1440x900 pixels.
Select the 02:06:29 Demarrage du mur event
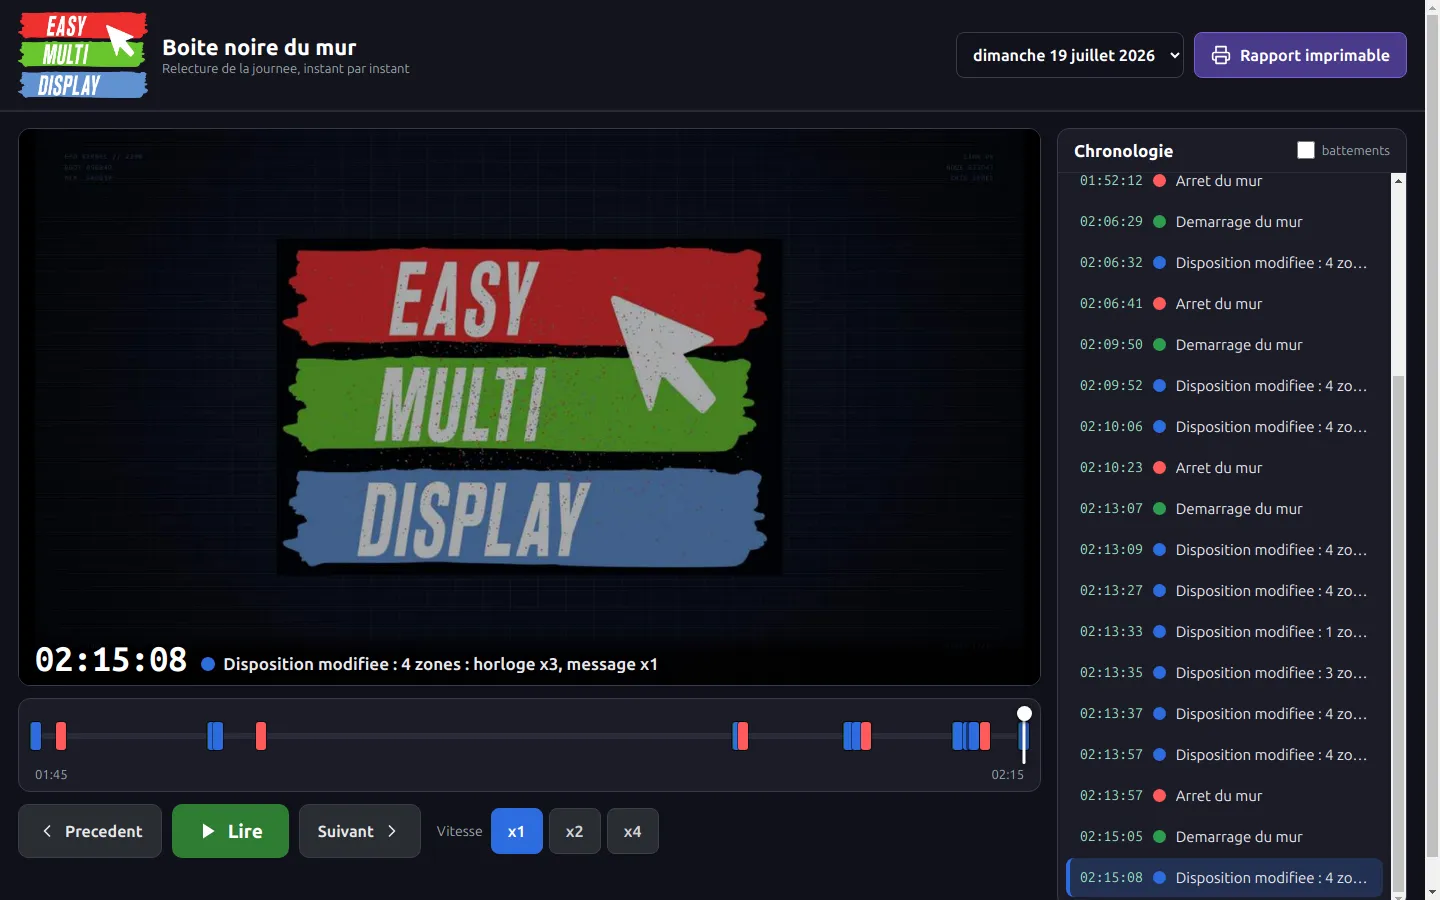pos(1224,222)
